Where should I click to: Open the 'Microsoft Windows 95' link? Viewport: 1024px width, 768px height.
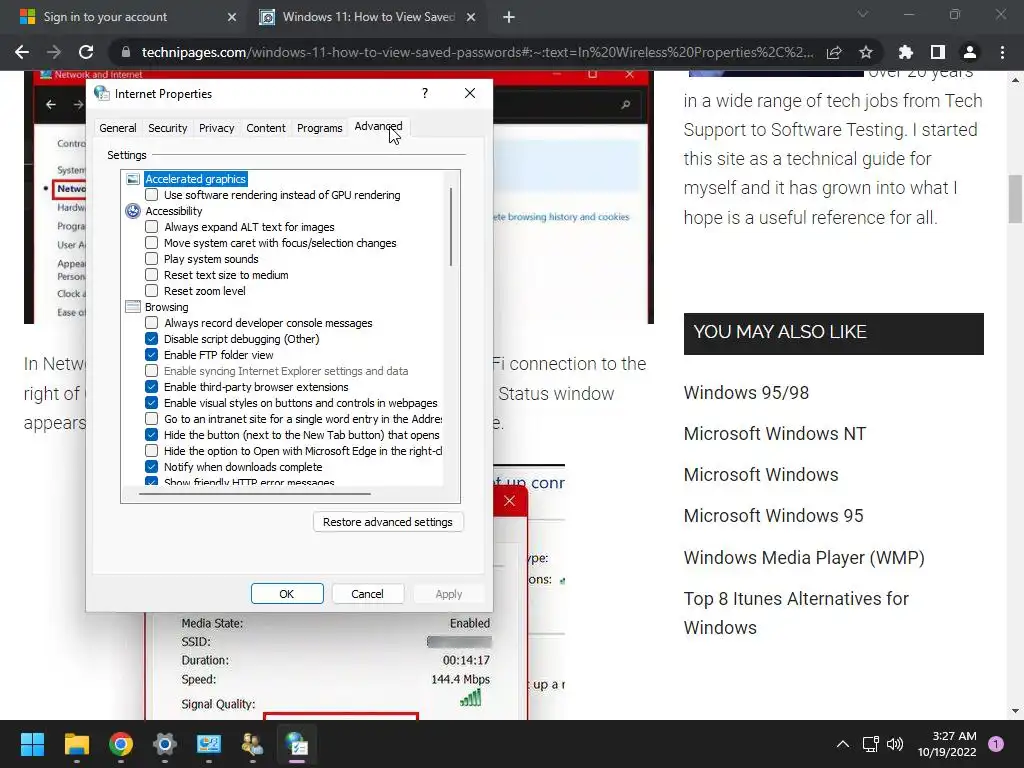[x=773, y=516]
